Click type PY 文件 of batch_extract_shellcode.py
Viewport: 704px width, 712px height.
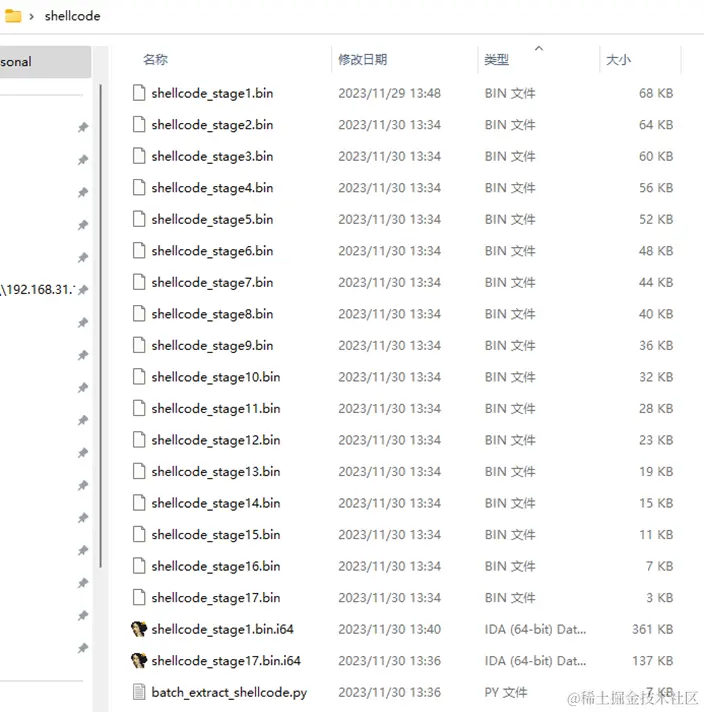[506, 692]
